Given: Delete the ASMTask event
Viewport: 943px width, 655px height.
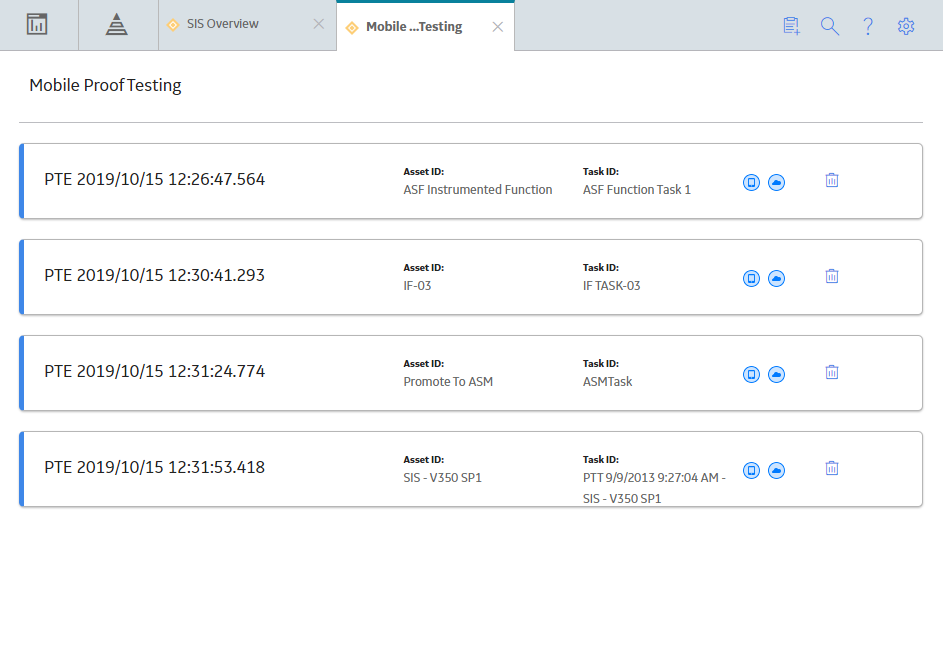Looking at the screenshot, I should click(832, 372).
